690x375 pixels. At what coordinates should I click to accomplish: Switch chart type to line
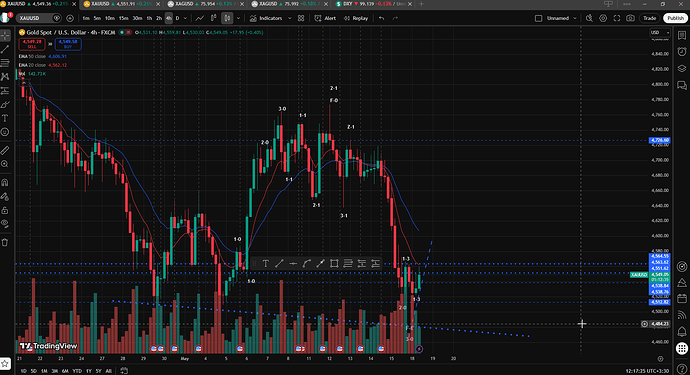coord(200,18)
